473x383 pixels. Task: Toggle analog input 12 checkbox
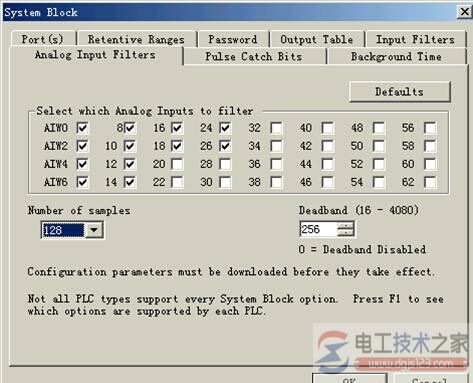coord(130,164)
